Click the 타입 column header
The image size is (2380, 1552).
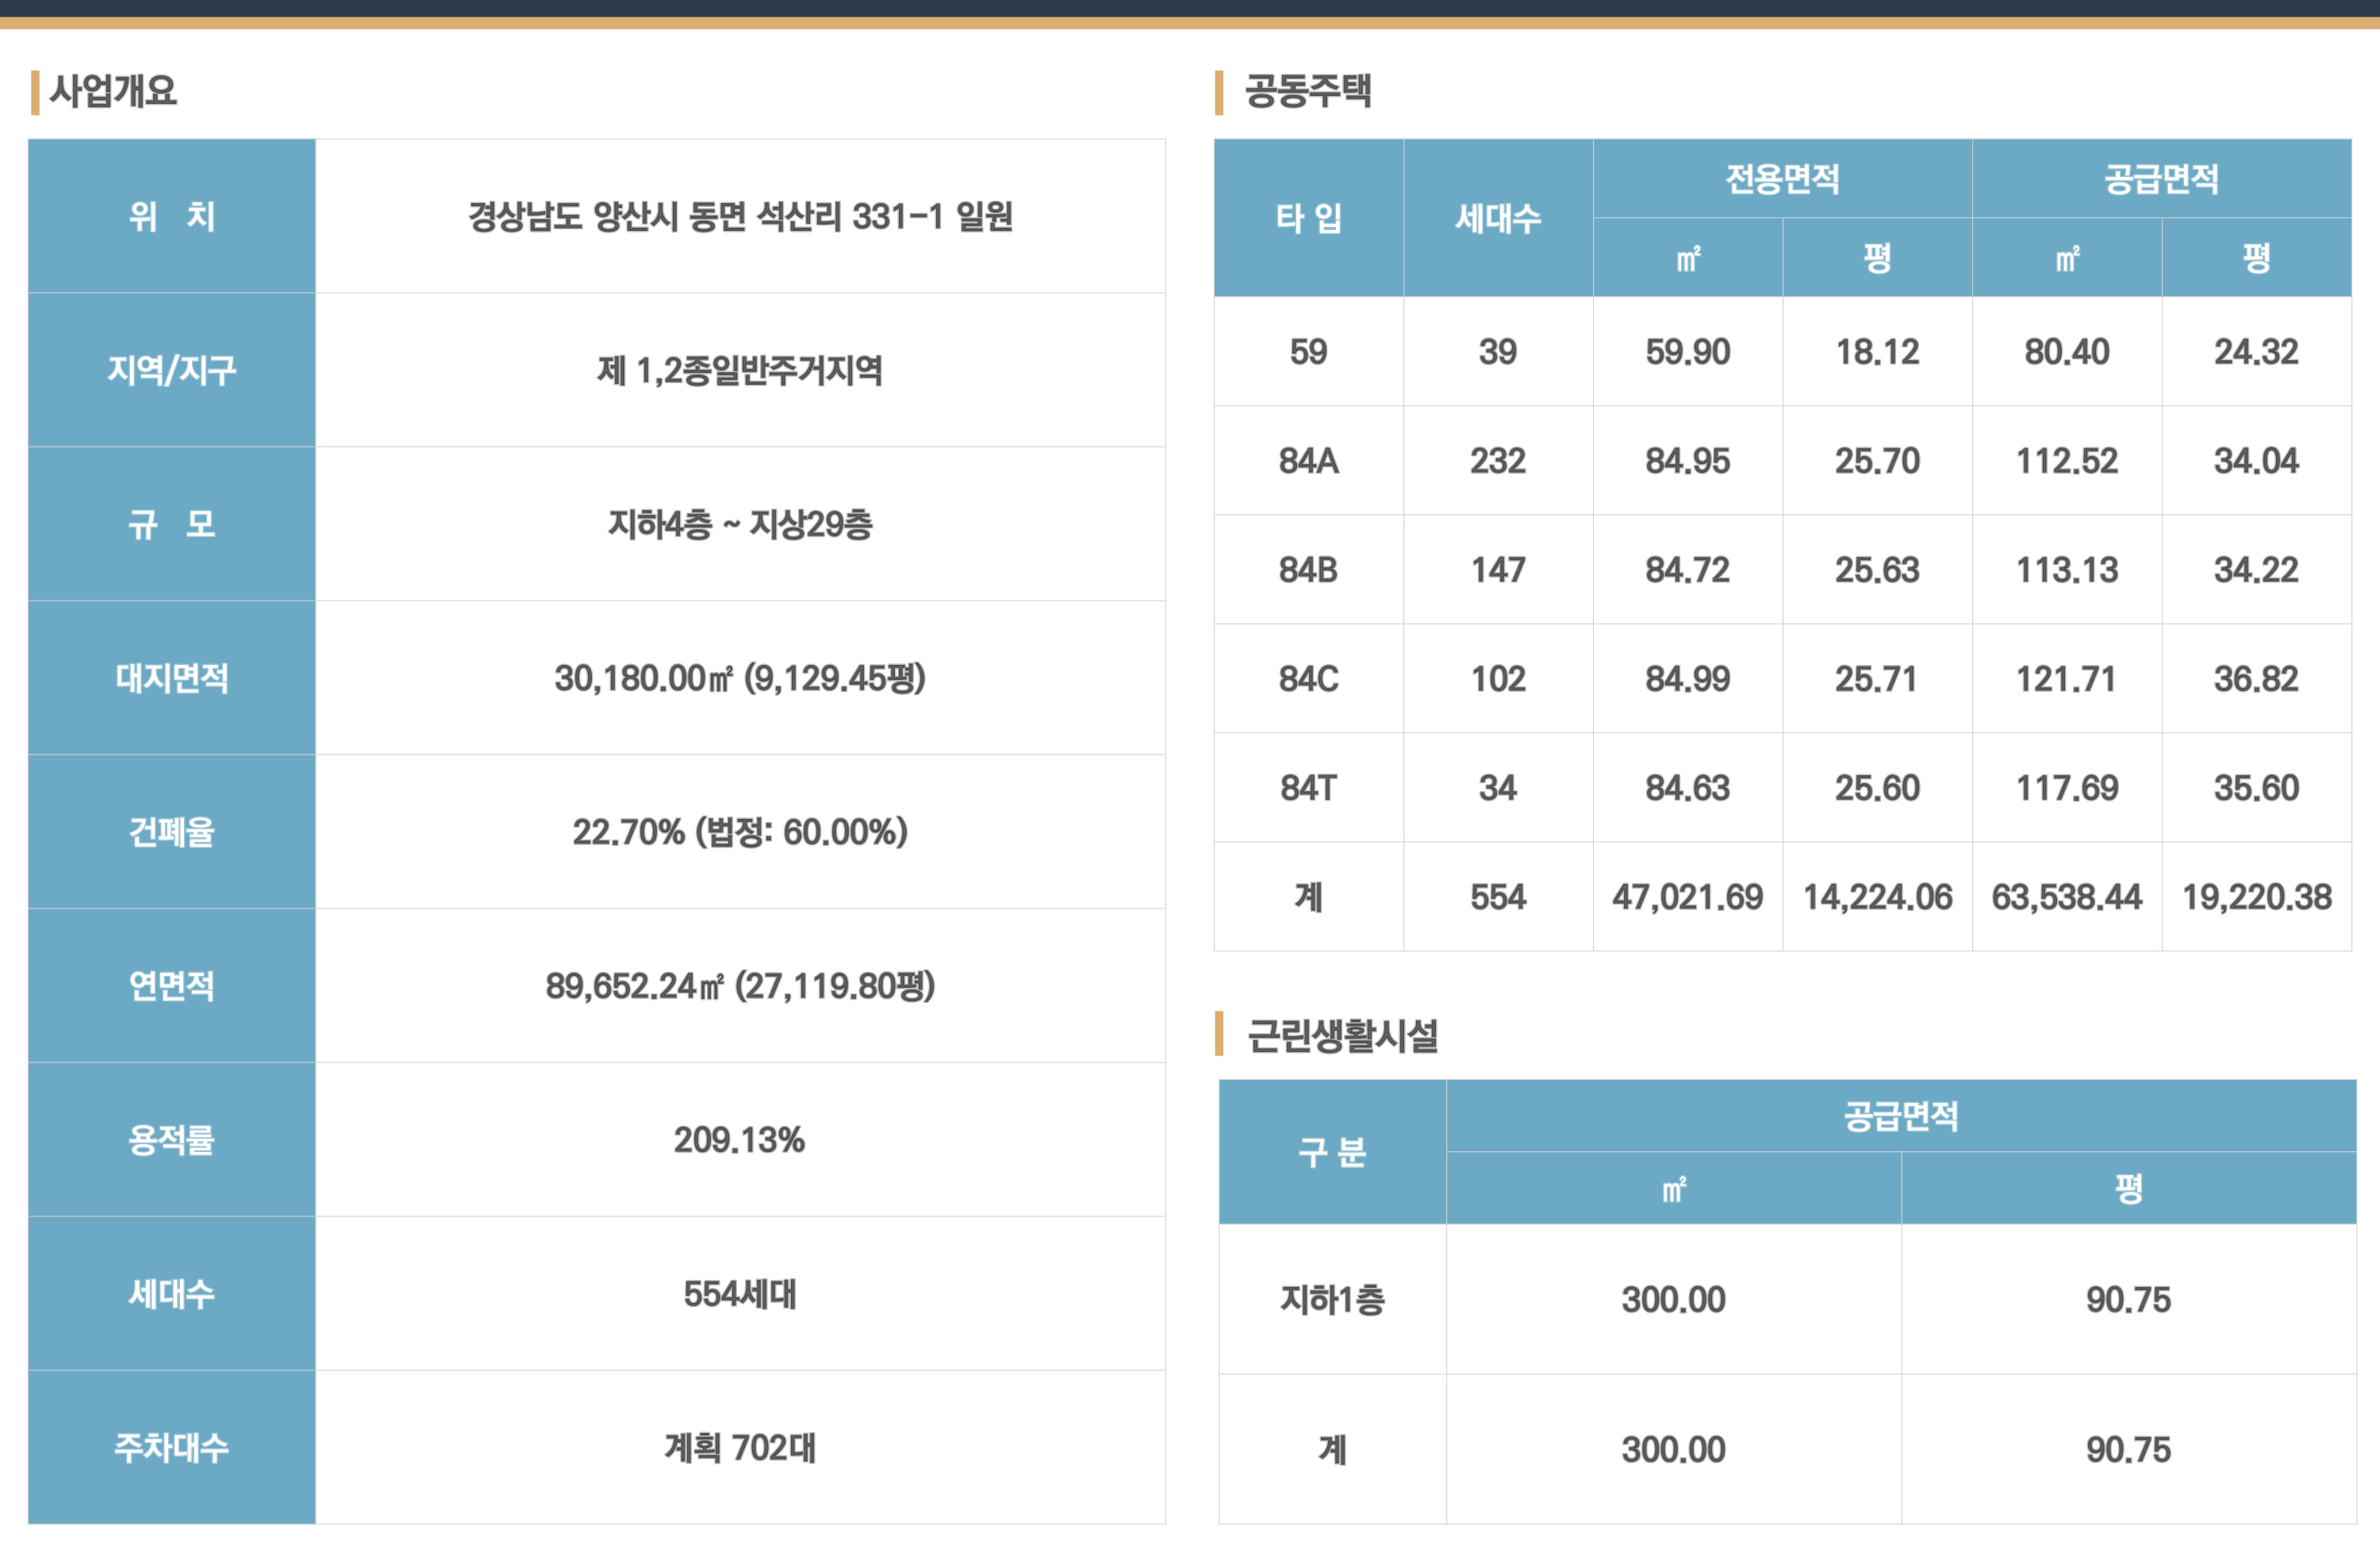coord(1308,218)
